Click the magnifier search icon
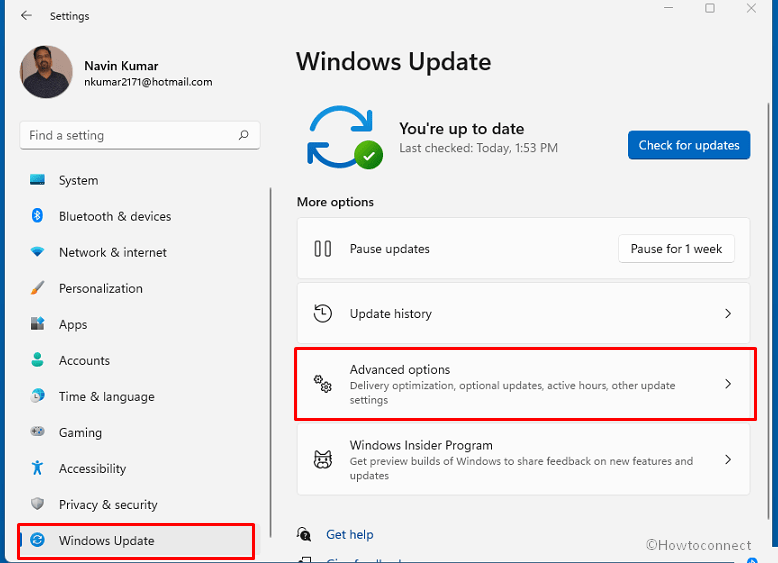Image resolution: width=778 pixels, height=563 pixels. pos(244,135)
